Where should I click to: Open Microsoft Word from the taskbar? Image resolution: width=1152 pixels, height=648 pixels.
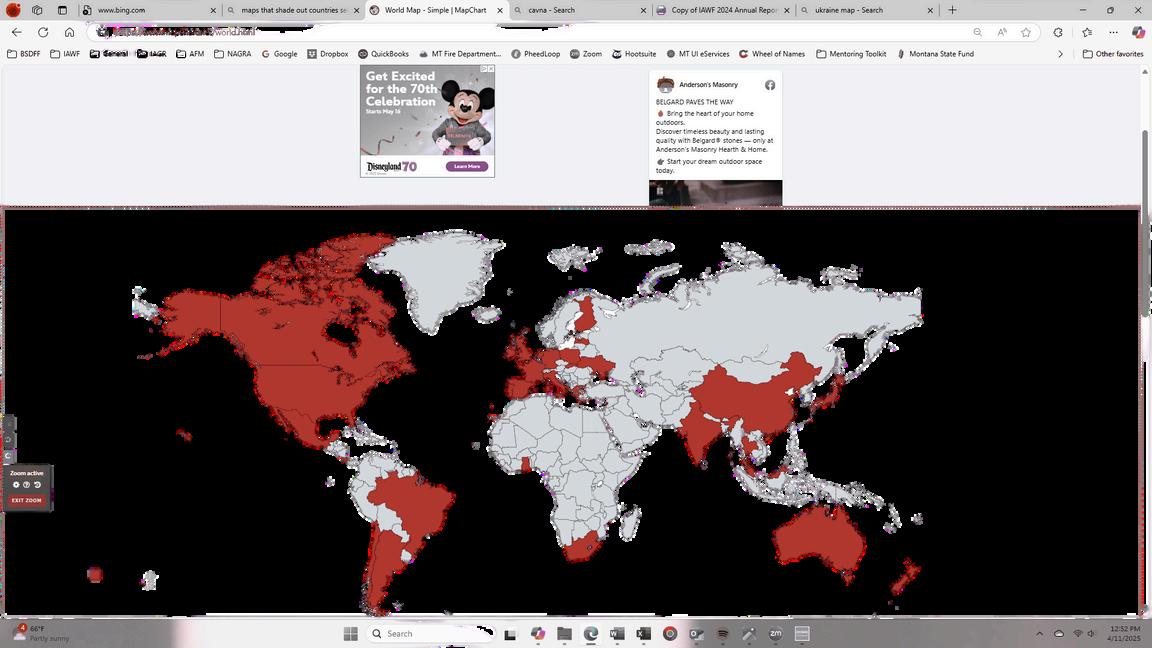[x=617, y=633]
